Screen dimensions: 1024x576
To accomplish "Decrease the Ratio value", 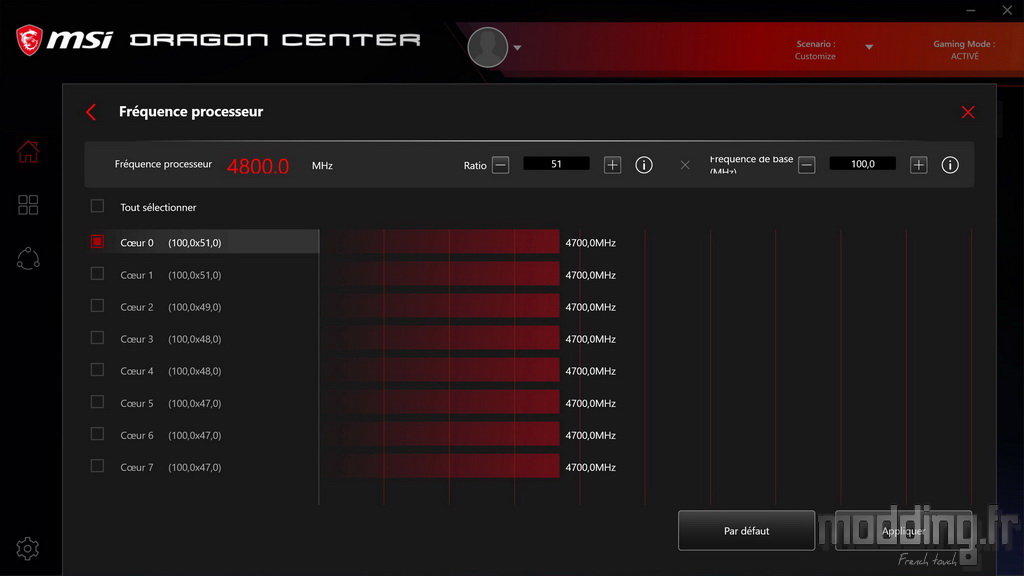I will [x=501, y=165].
